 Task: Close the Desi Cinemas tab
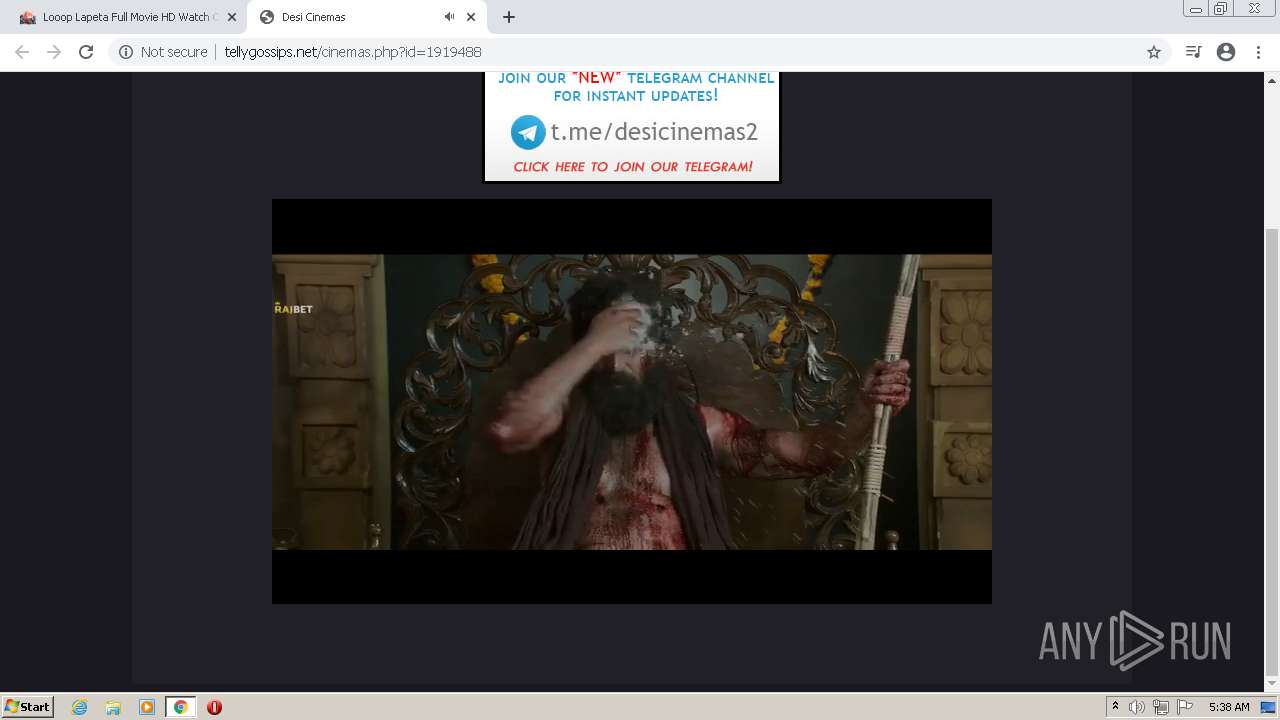(x=471, y=17)
